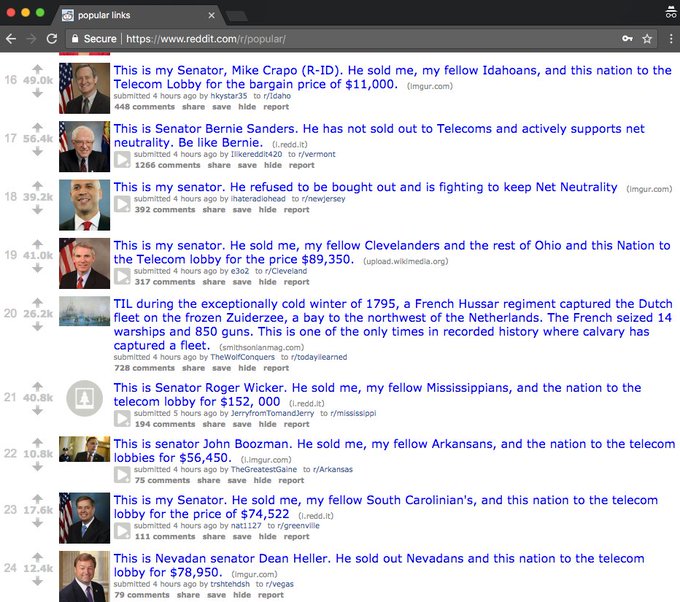680x602 pixels.
Task: Open 79 comments on Dean Heller post
Action: [142, 595]
